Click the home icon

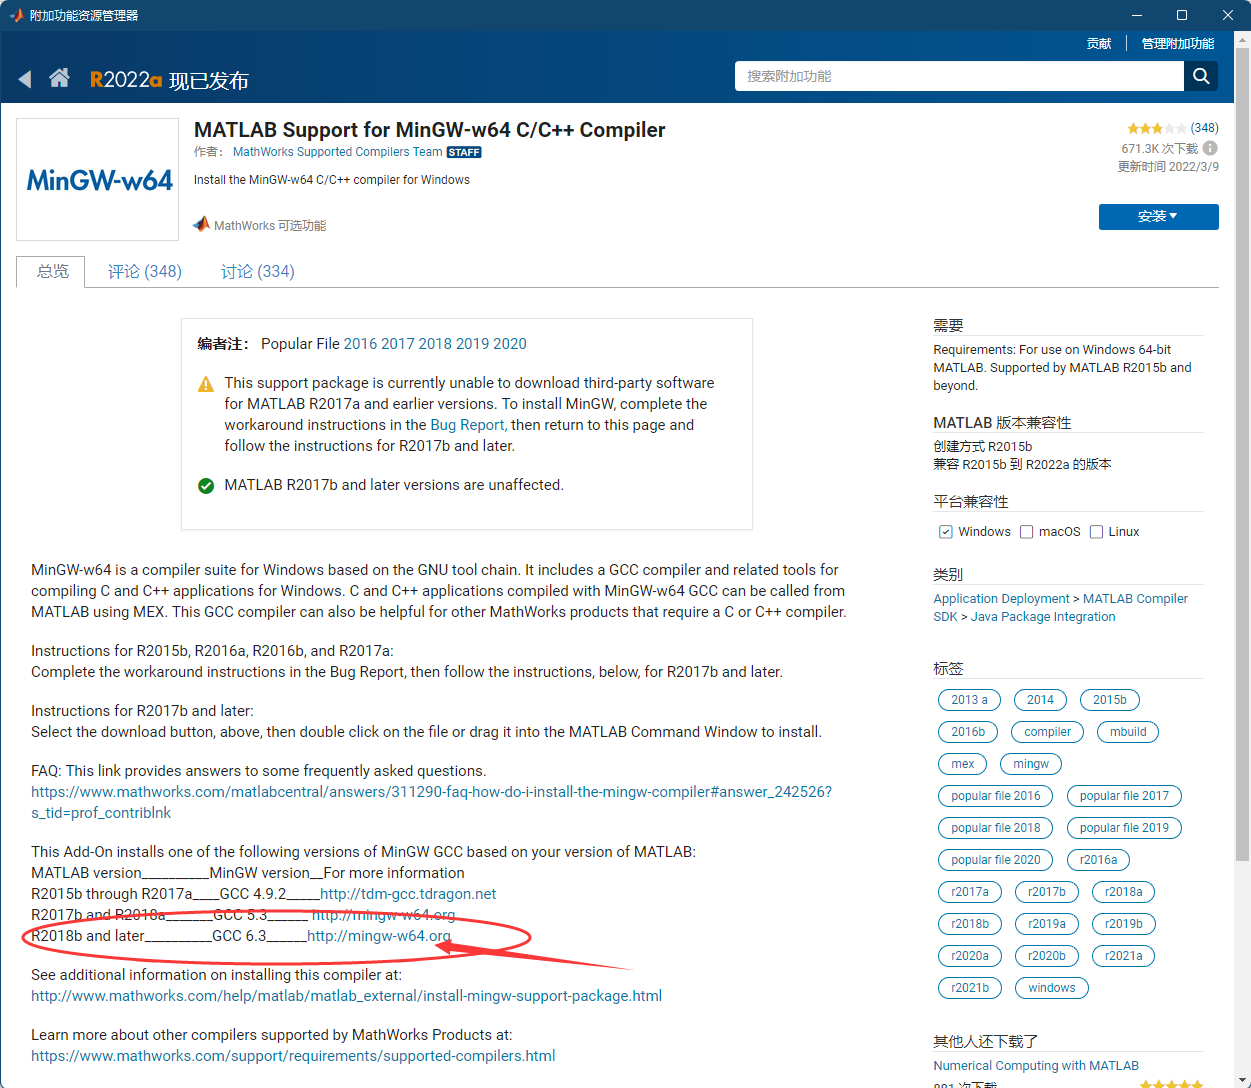59,76
